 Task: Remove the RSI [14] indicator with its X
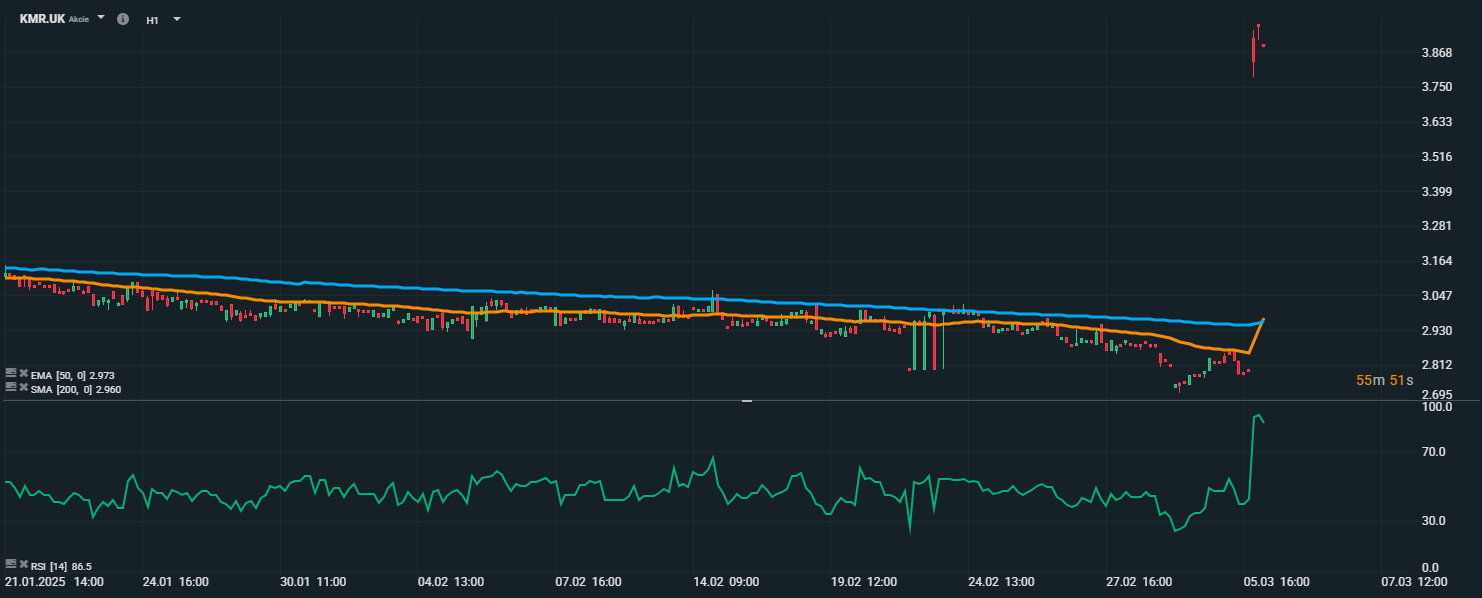[24, 564]
